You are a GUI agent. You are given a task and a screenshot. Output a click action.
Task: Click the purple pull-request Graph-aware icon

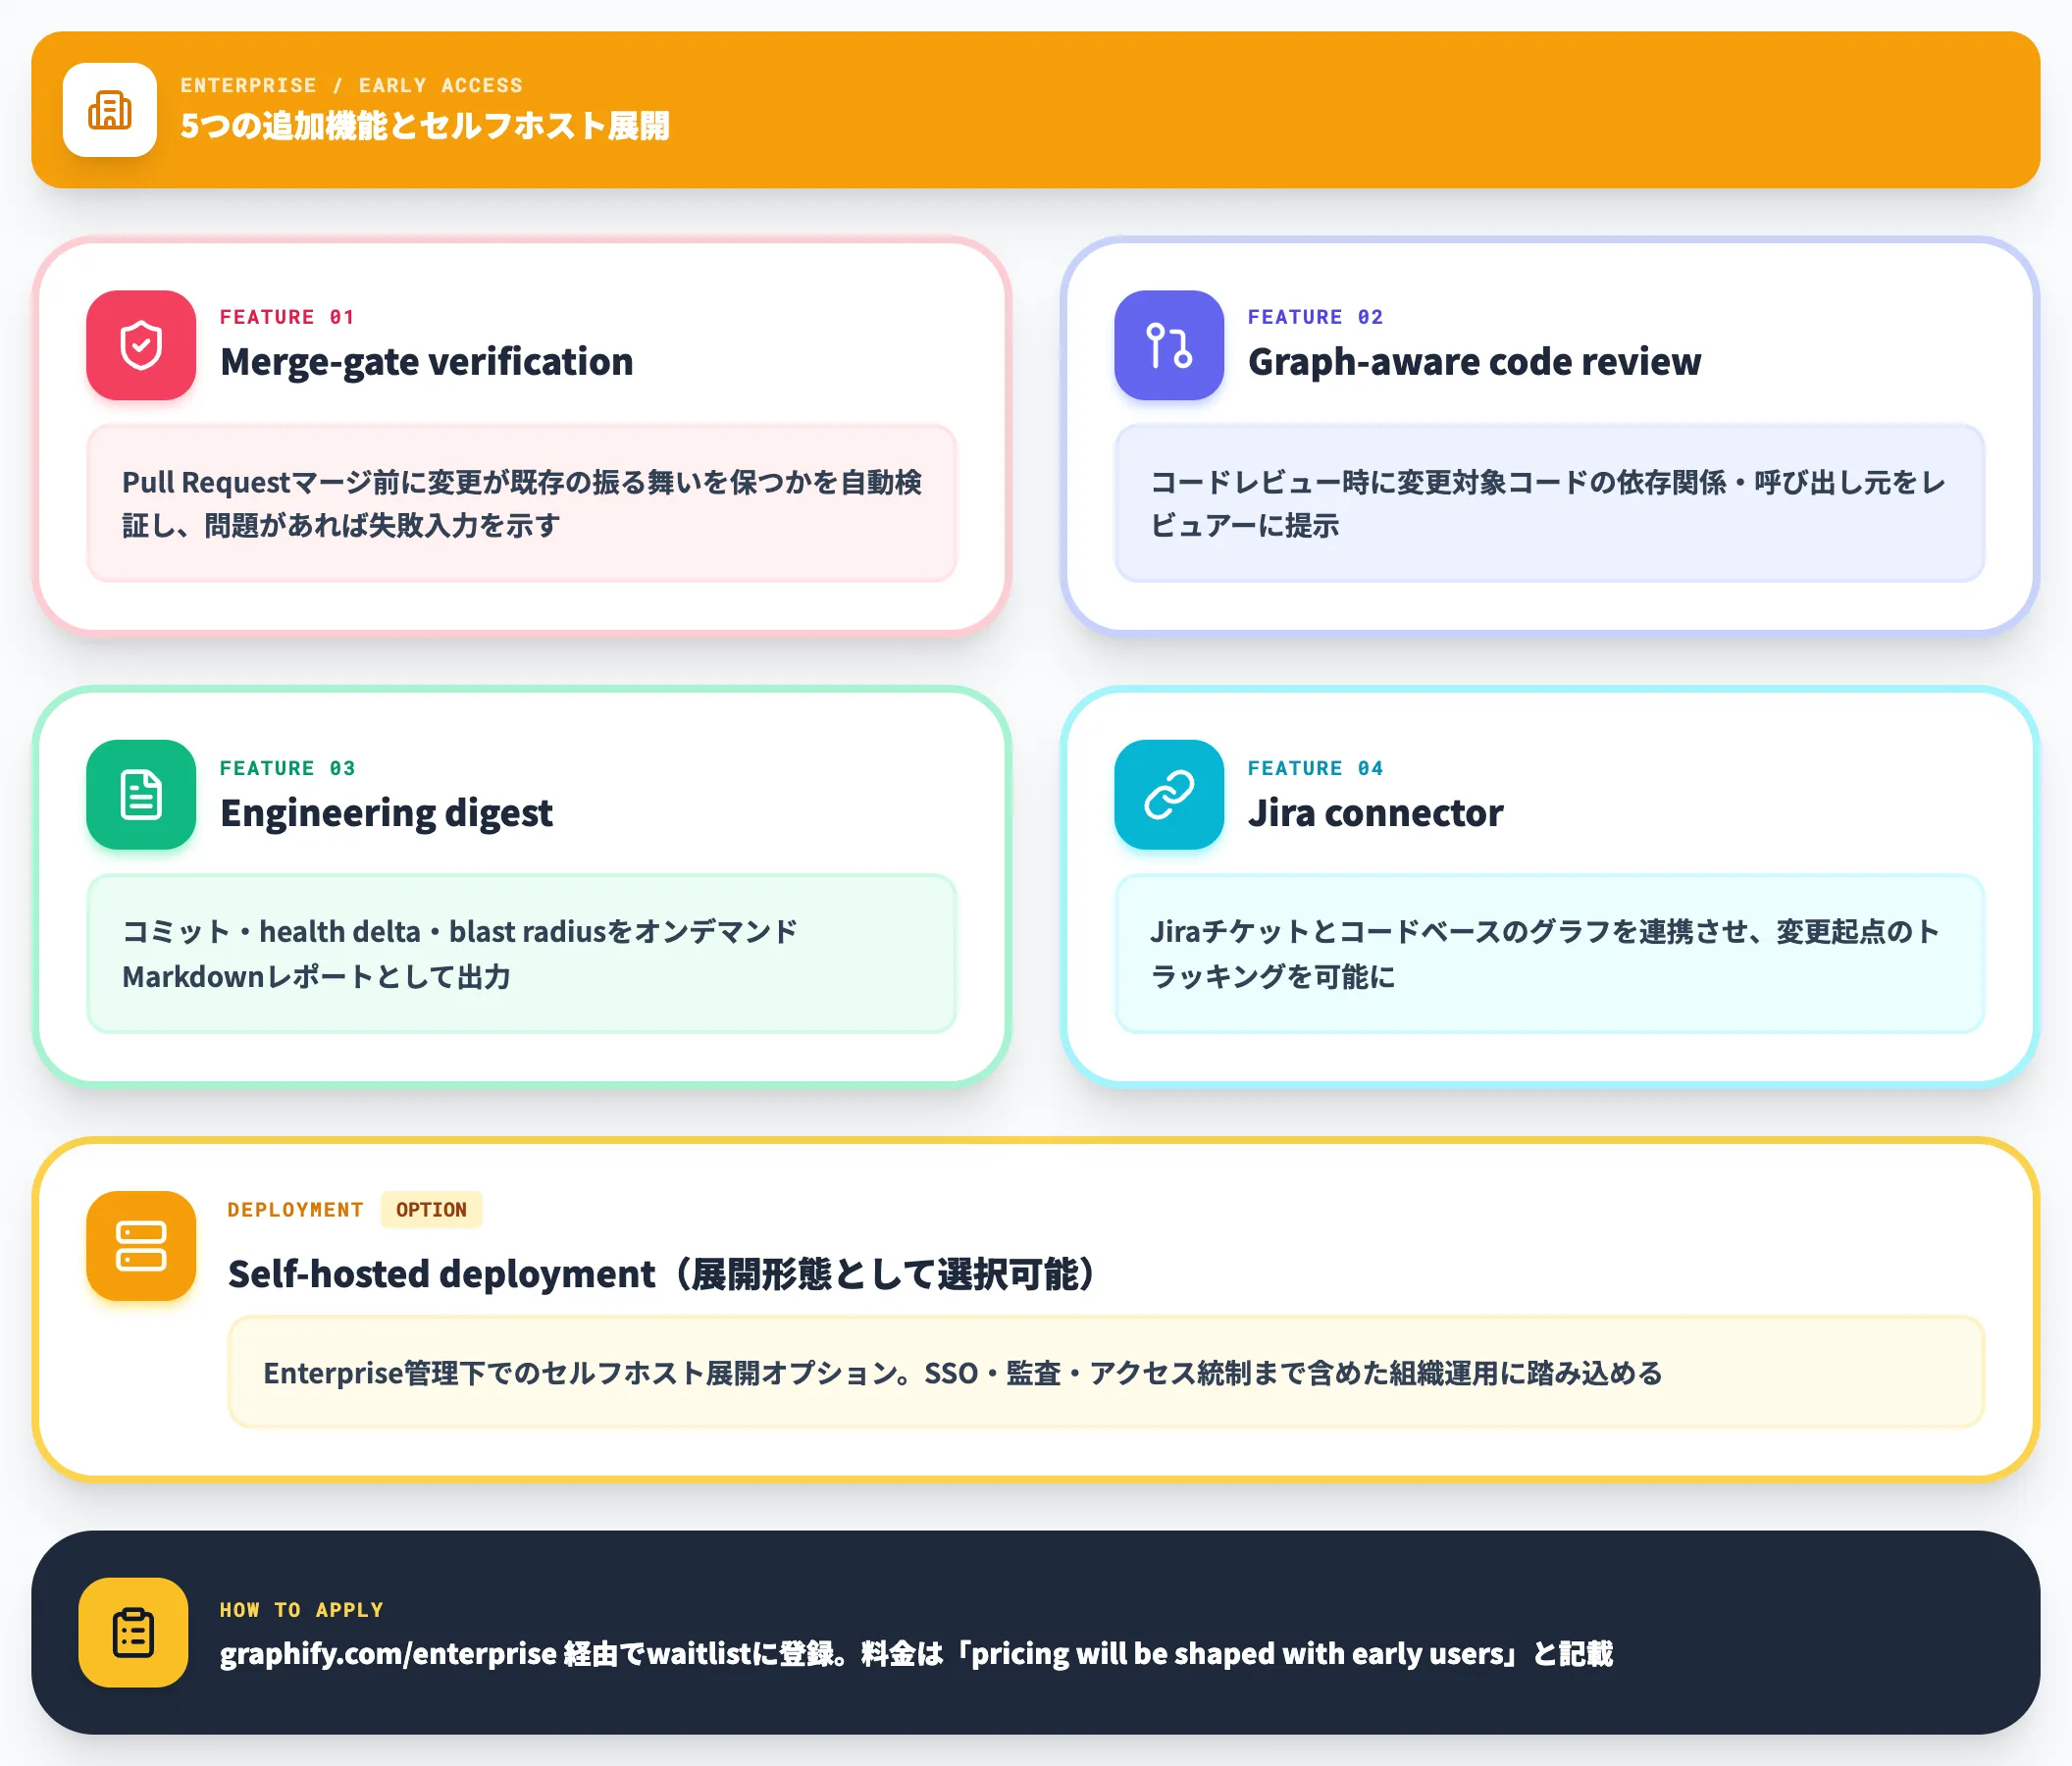[1169, 345]
